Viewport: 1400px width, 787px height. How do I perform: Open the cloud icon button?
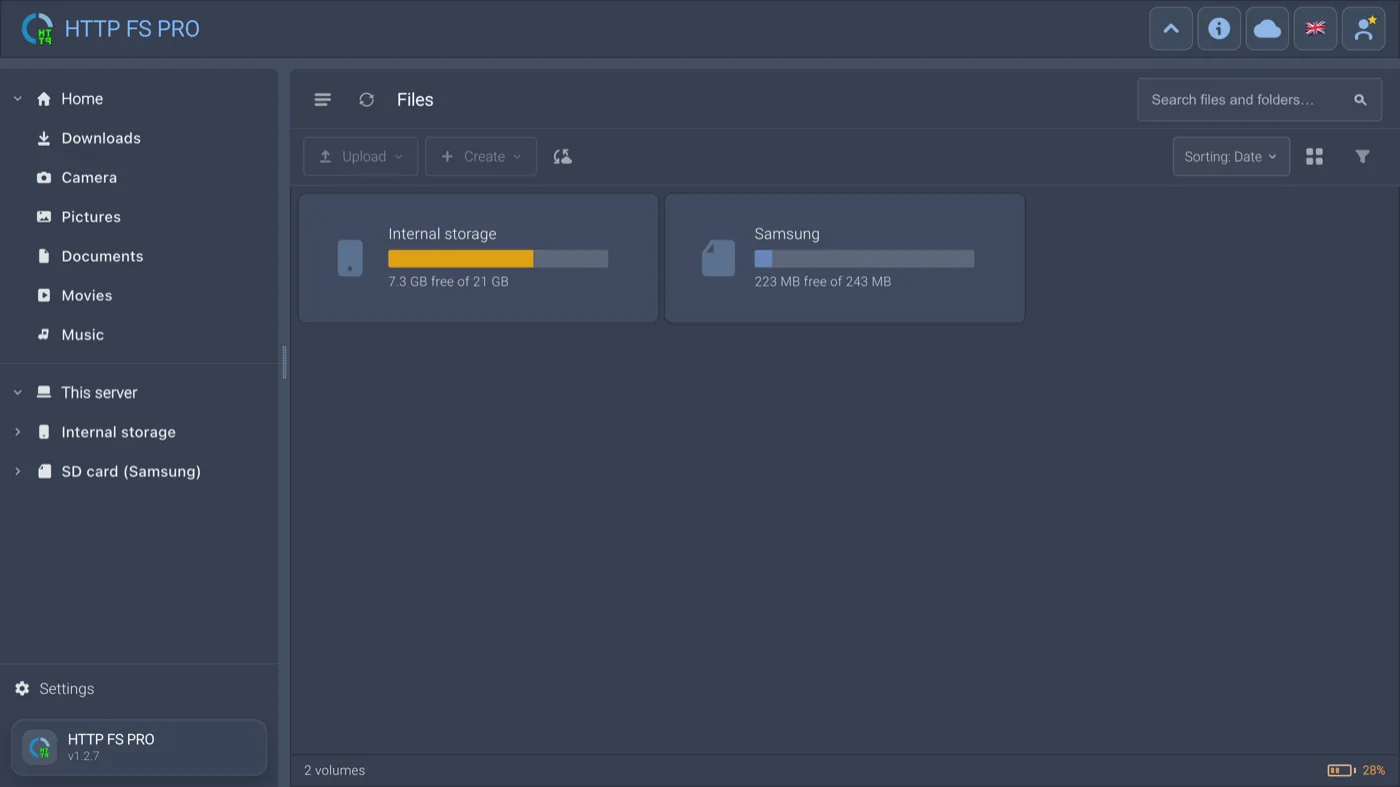coord(1267,29)
